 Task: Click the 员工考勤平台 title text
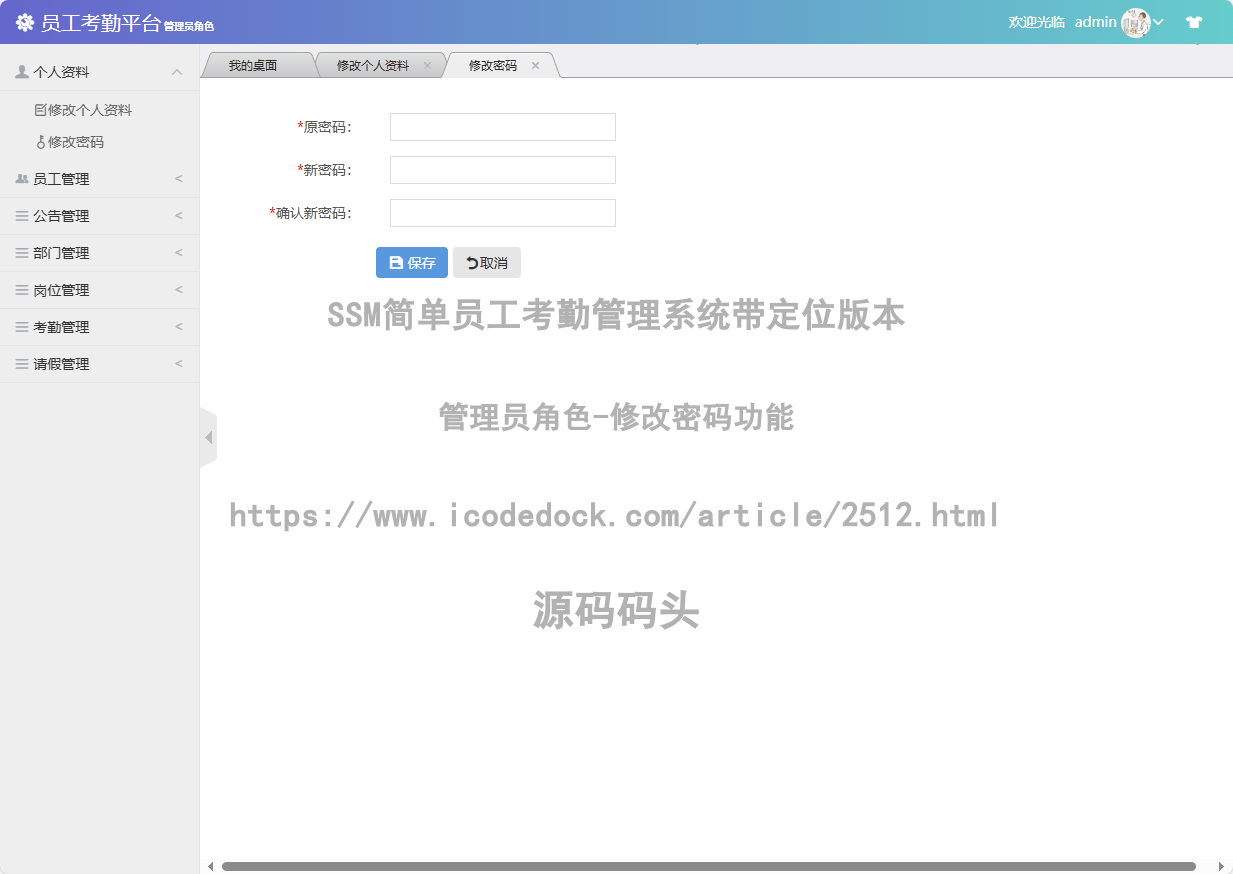[100, 23]
